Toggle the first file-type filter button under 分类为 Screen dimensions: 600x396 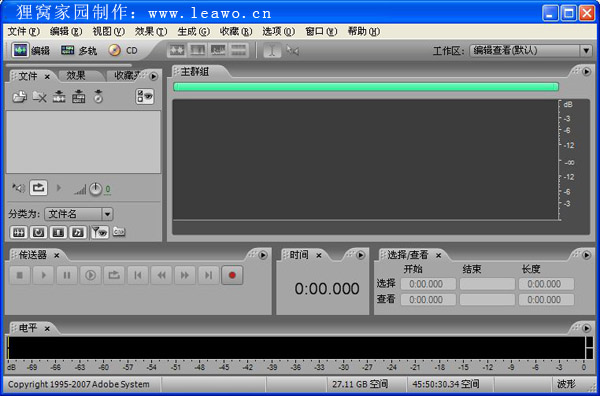pos(18,232)
